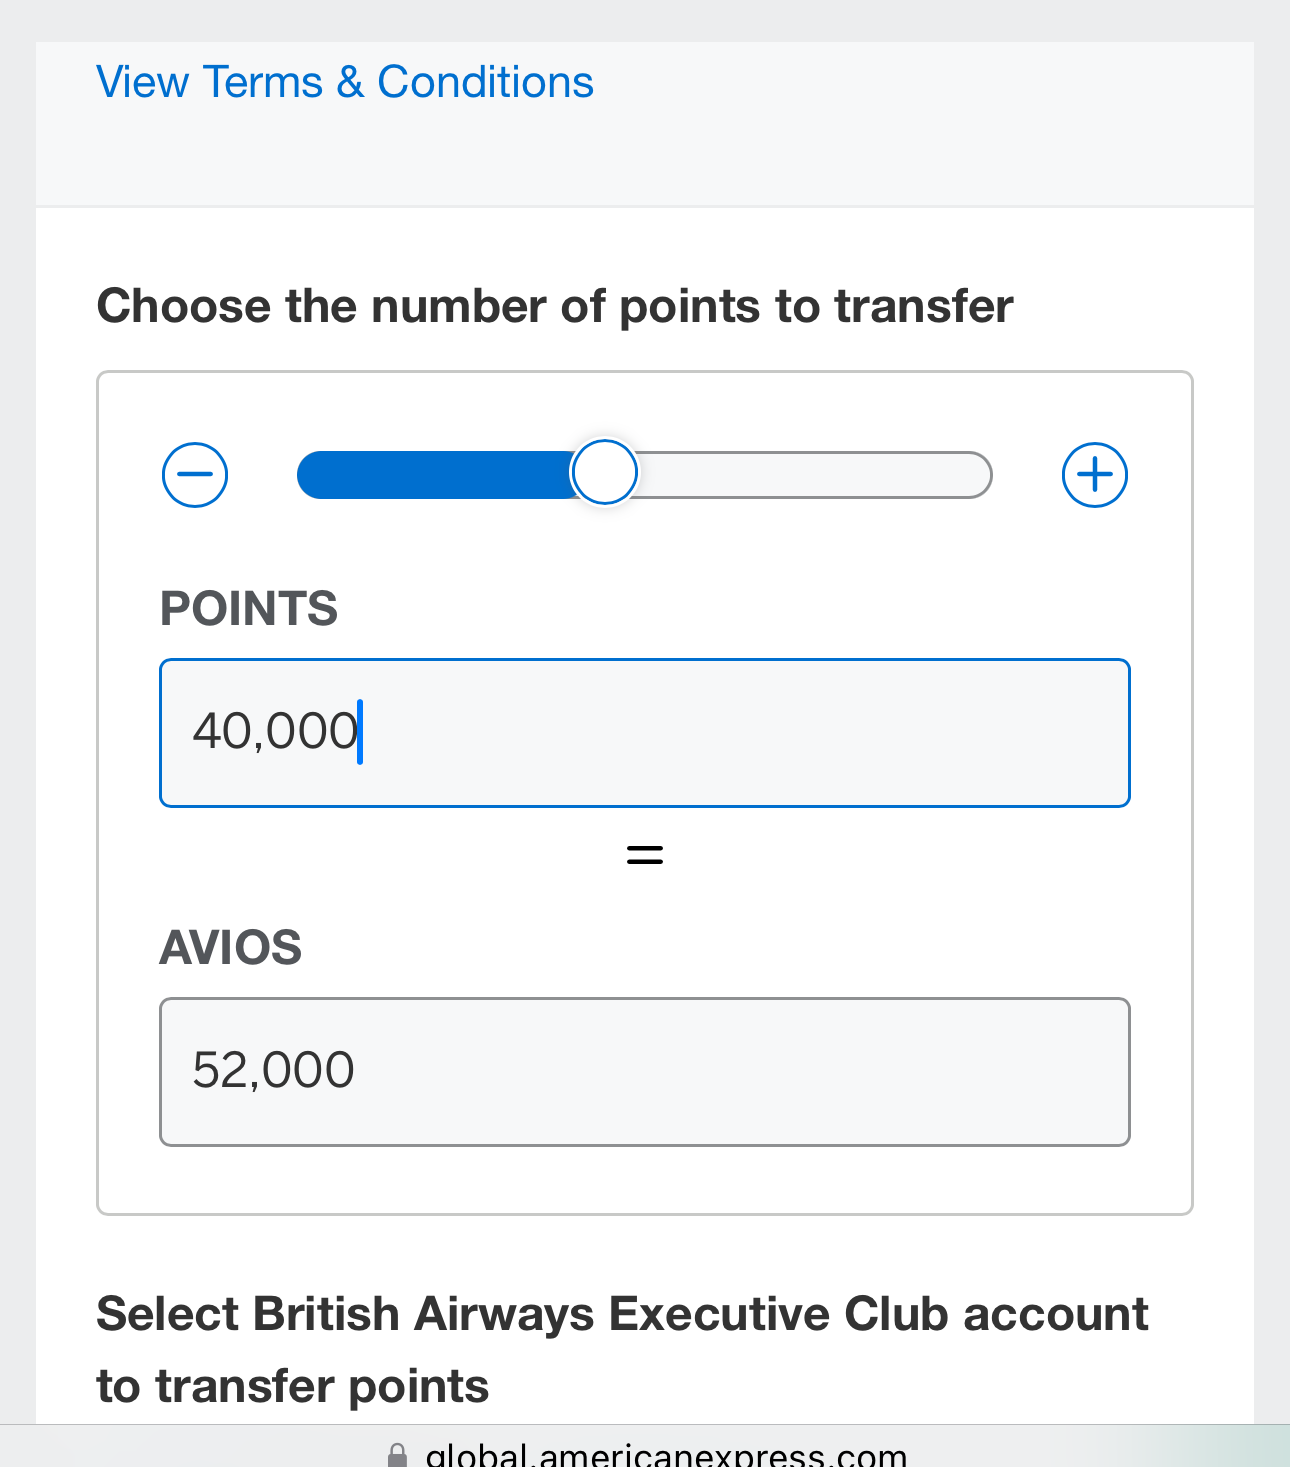Image resolution: width=1290 pixels, height=1467 pixels.
Task: Click the minus icon to decrease points
Action: pos(195,474)
